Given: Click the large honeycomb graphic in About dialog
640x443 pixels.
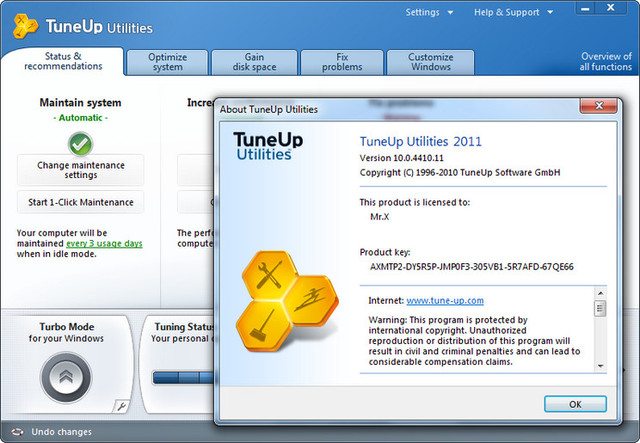Looking at the screenshot, I should pos(287,301).
